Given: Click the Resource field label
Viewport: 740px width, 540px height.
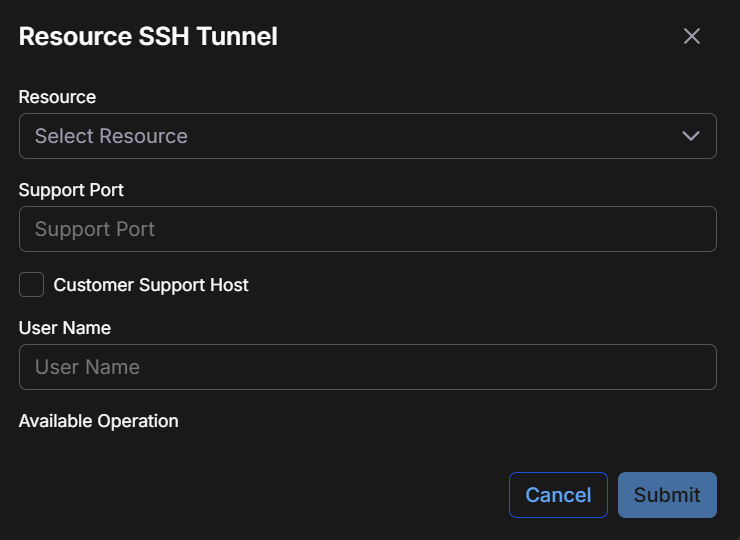Looking at the screenshot, I should coord(57,97).
